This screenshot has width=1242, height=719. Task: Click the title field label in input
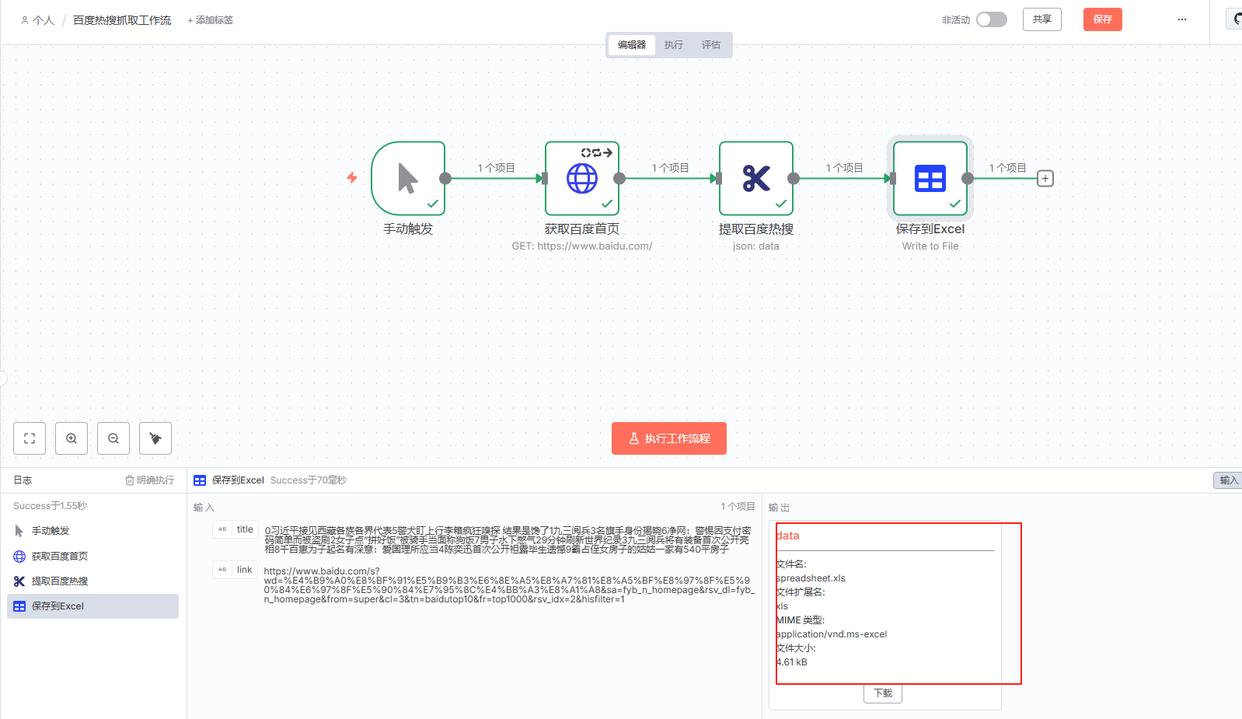[245, 530]
